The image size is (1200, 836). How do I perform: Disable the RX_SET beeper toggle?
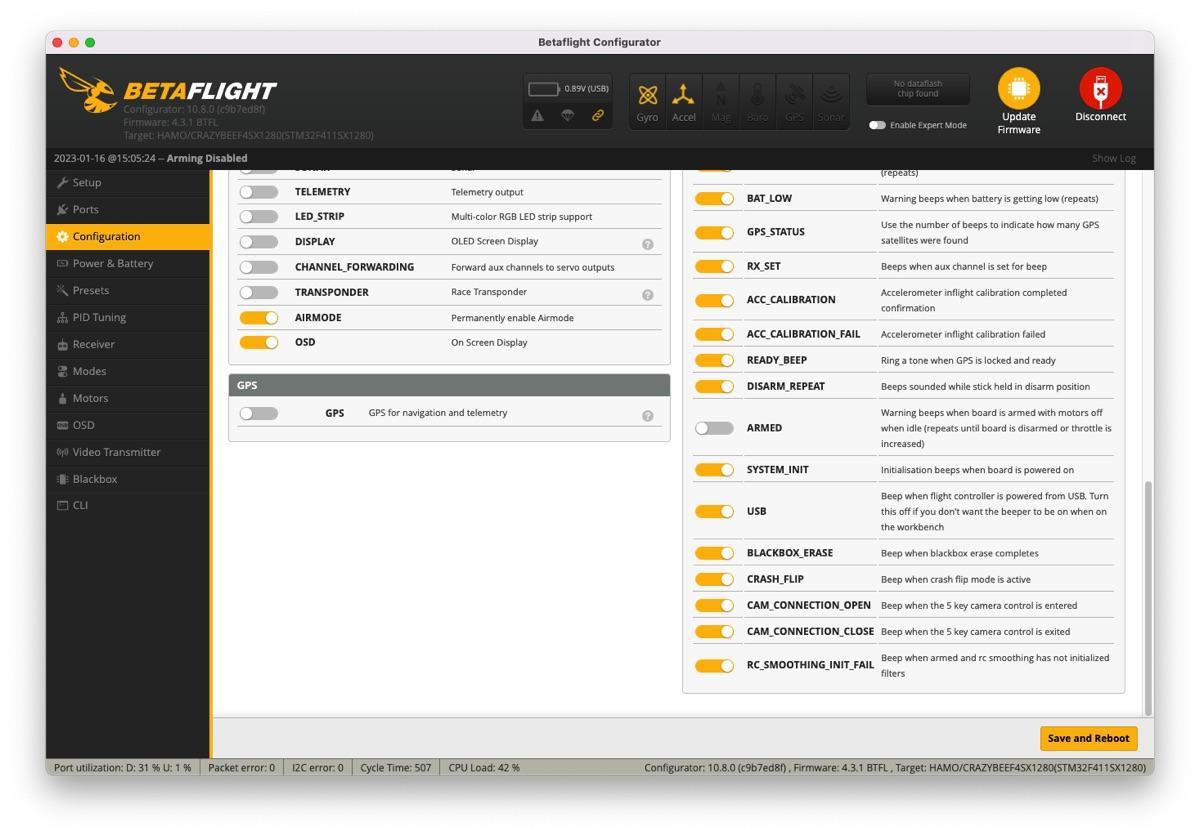(714, 267)
